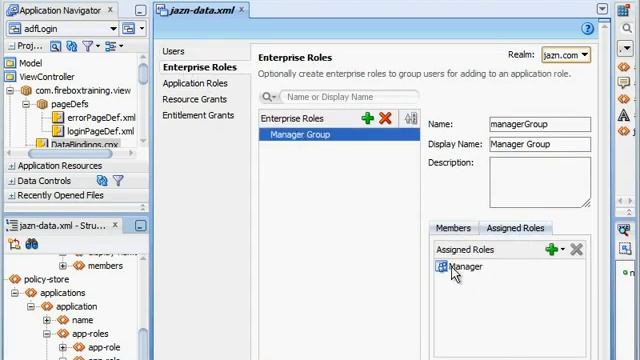Expand the Recently Opened Files section

pyautogui.click(x=11, y=196)
